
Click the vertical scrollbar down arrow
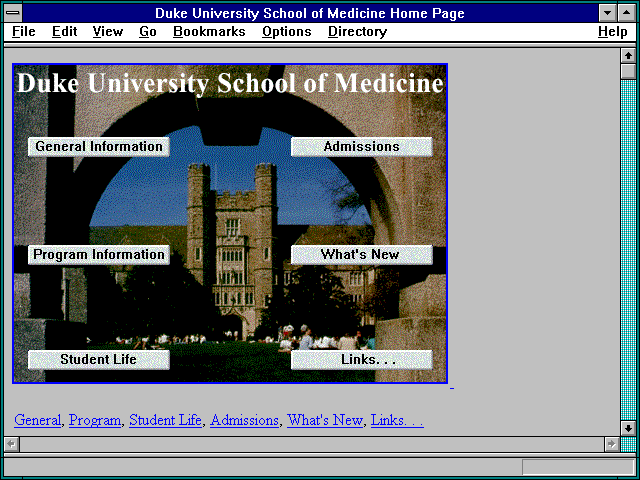click(628, 428)
